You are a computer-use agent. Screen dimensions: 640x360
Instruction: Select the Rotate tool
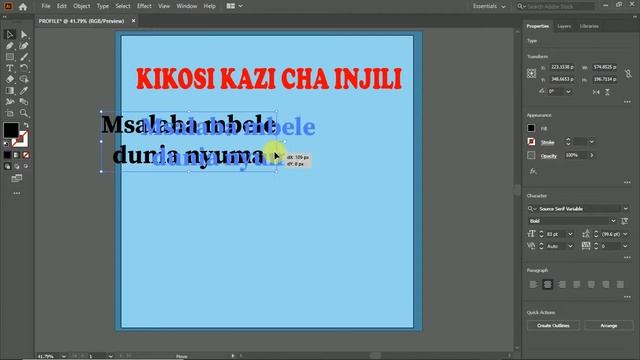(x=24, y=68)
